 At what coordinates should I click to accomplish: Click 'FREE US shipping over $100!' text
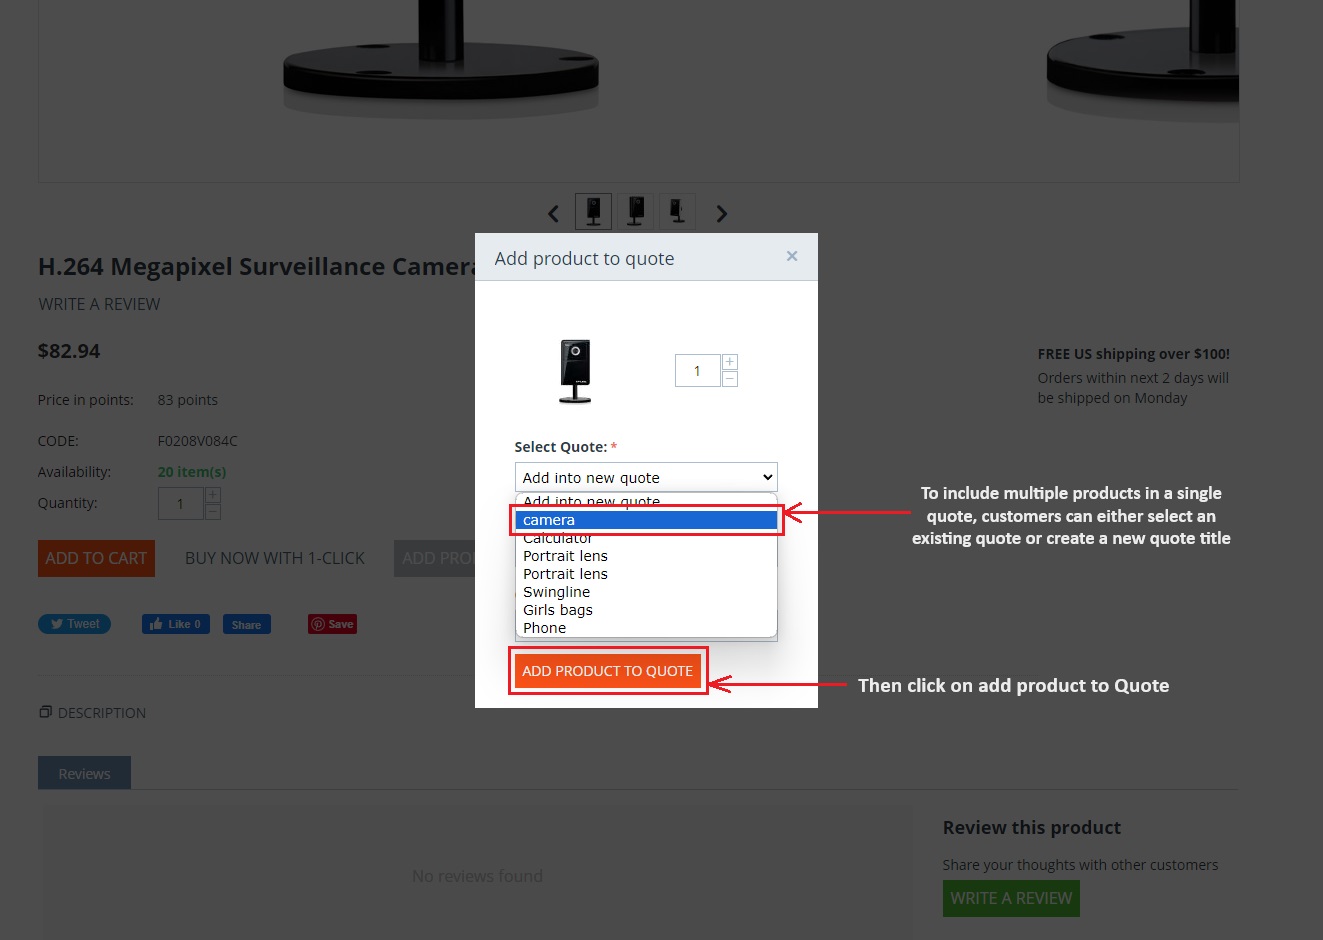coord(1134,354)
